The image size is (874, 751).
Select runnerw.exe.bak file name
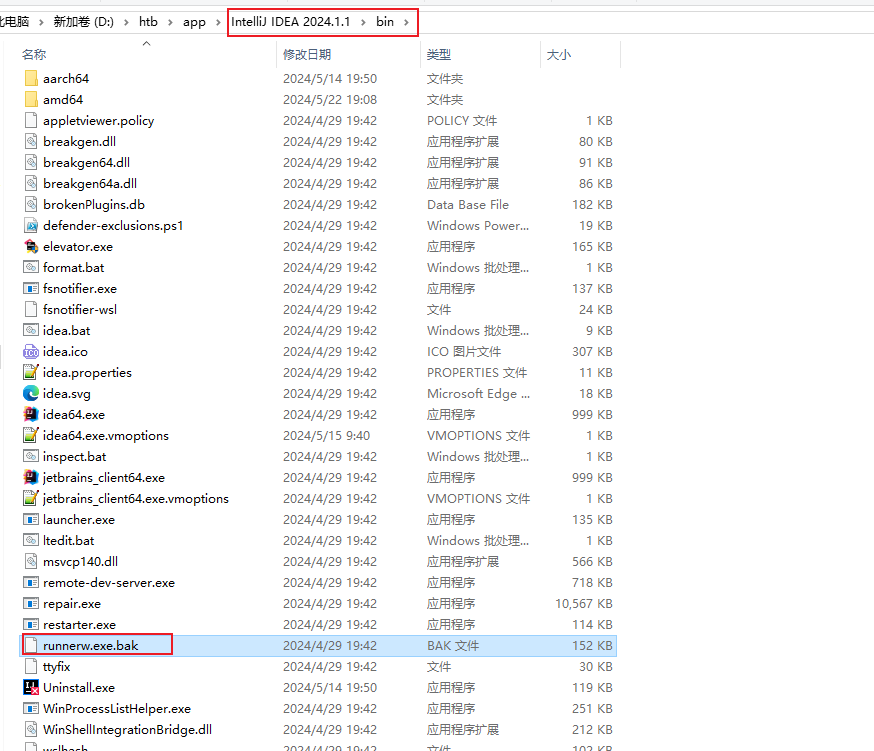click(x=91, y=646)
